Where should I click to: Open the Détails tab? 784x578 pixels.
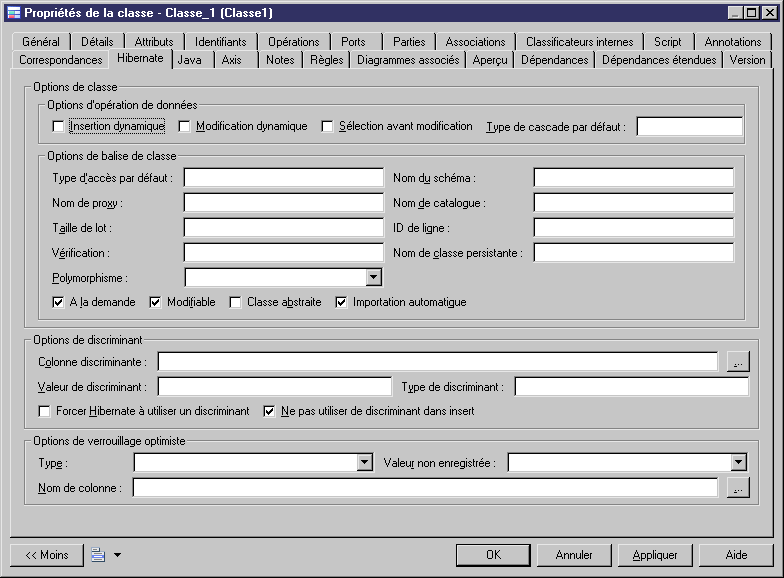pos(97,42)
